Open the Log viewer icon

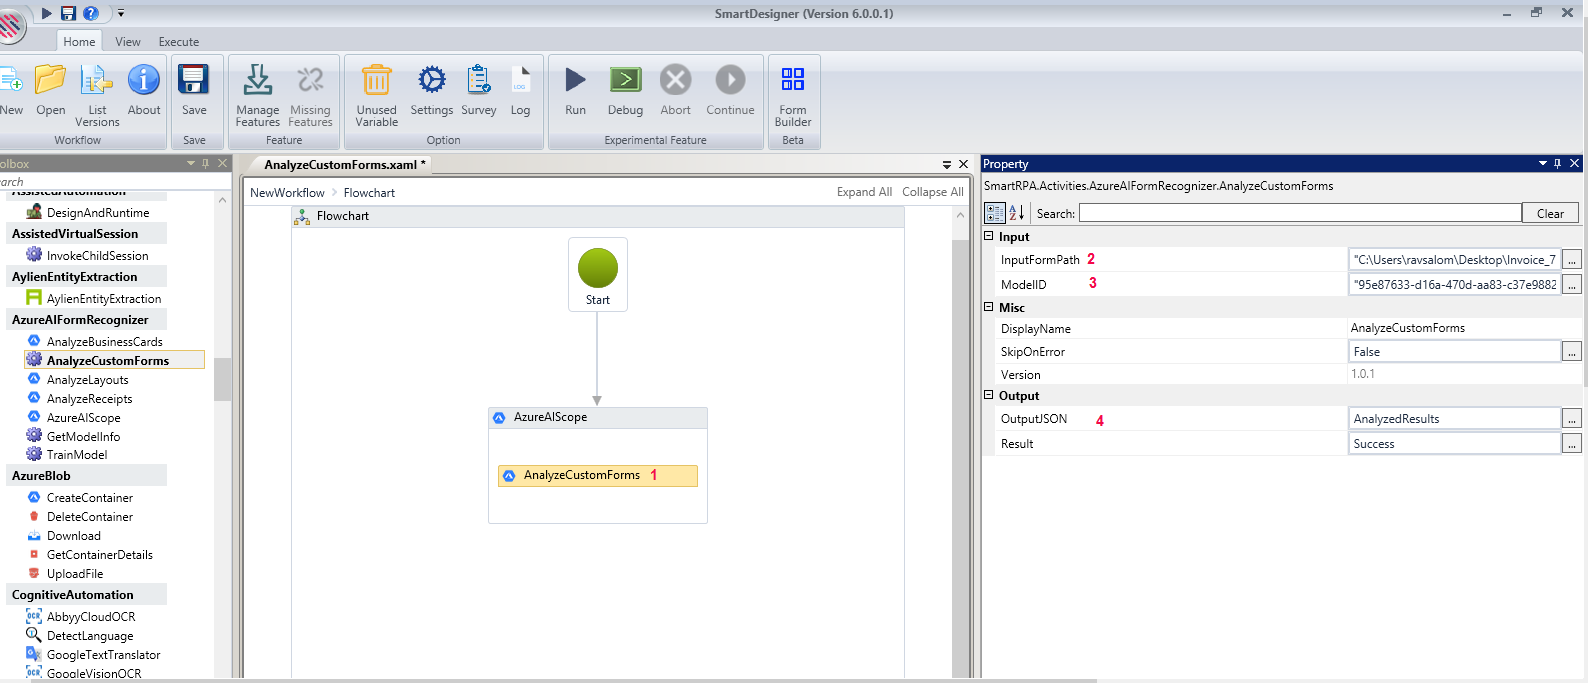coord(520,80)
